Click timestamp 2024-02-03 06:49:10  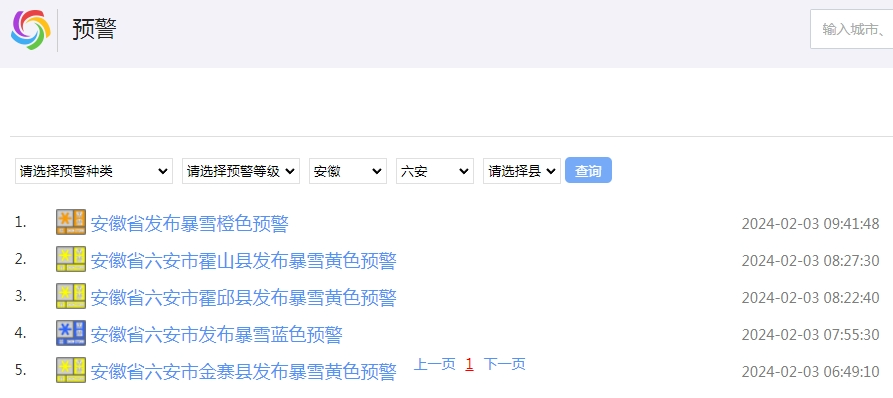click(x=810, y=372)
